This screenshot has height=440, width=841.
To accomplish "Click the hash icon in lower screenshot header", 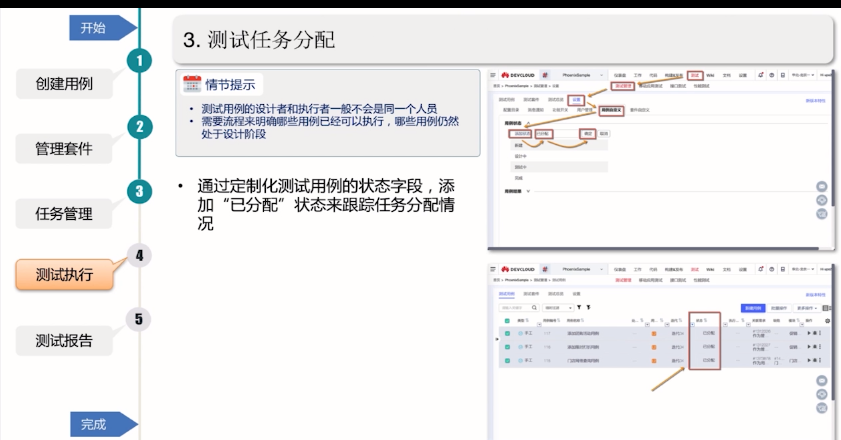I will point(545,269).
